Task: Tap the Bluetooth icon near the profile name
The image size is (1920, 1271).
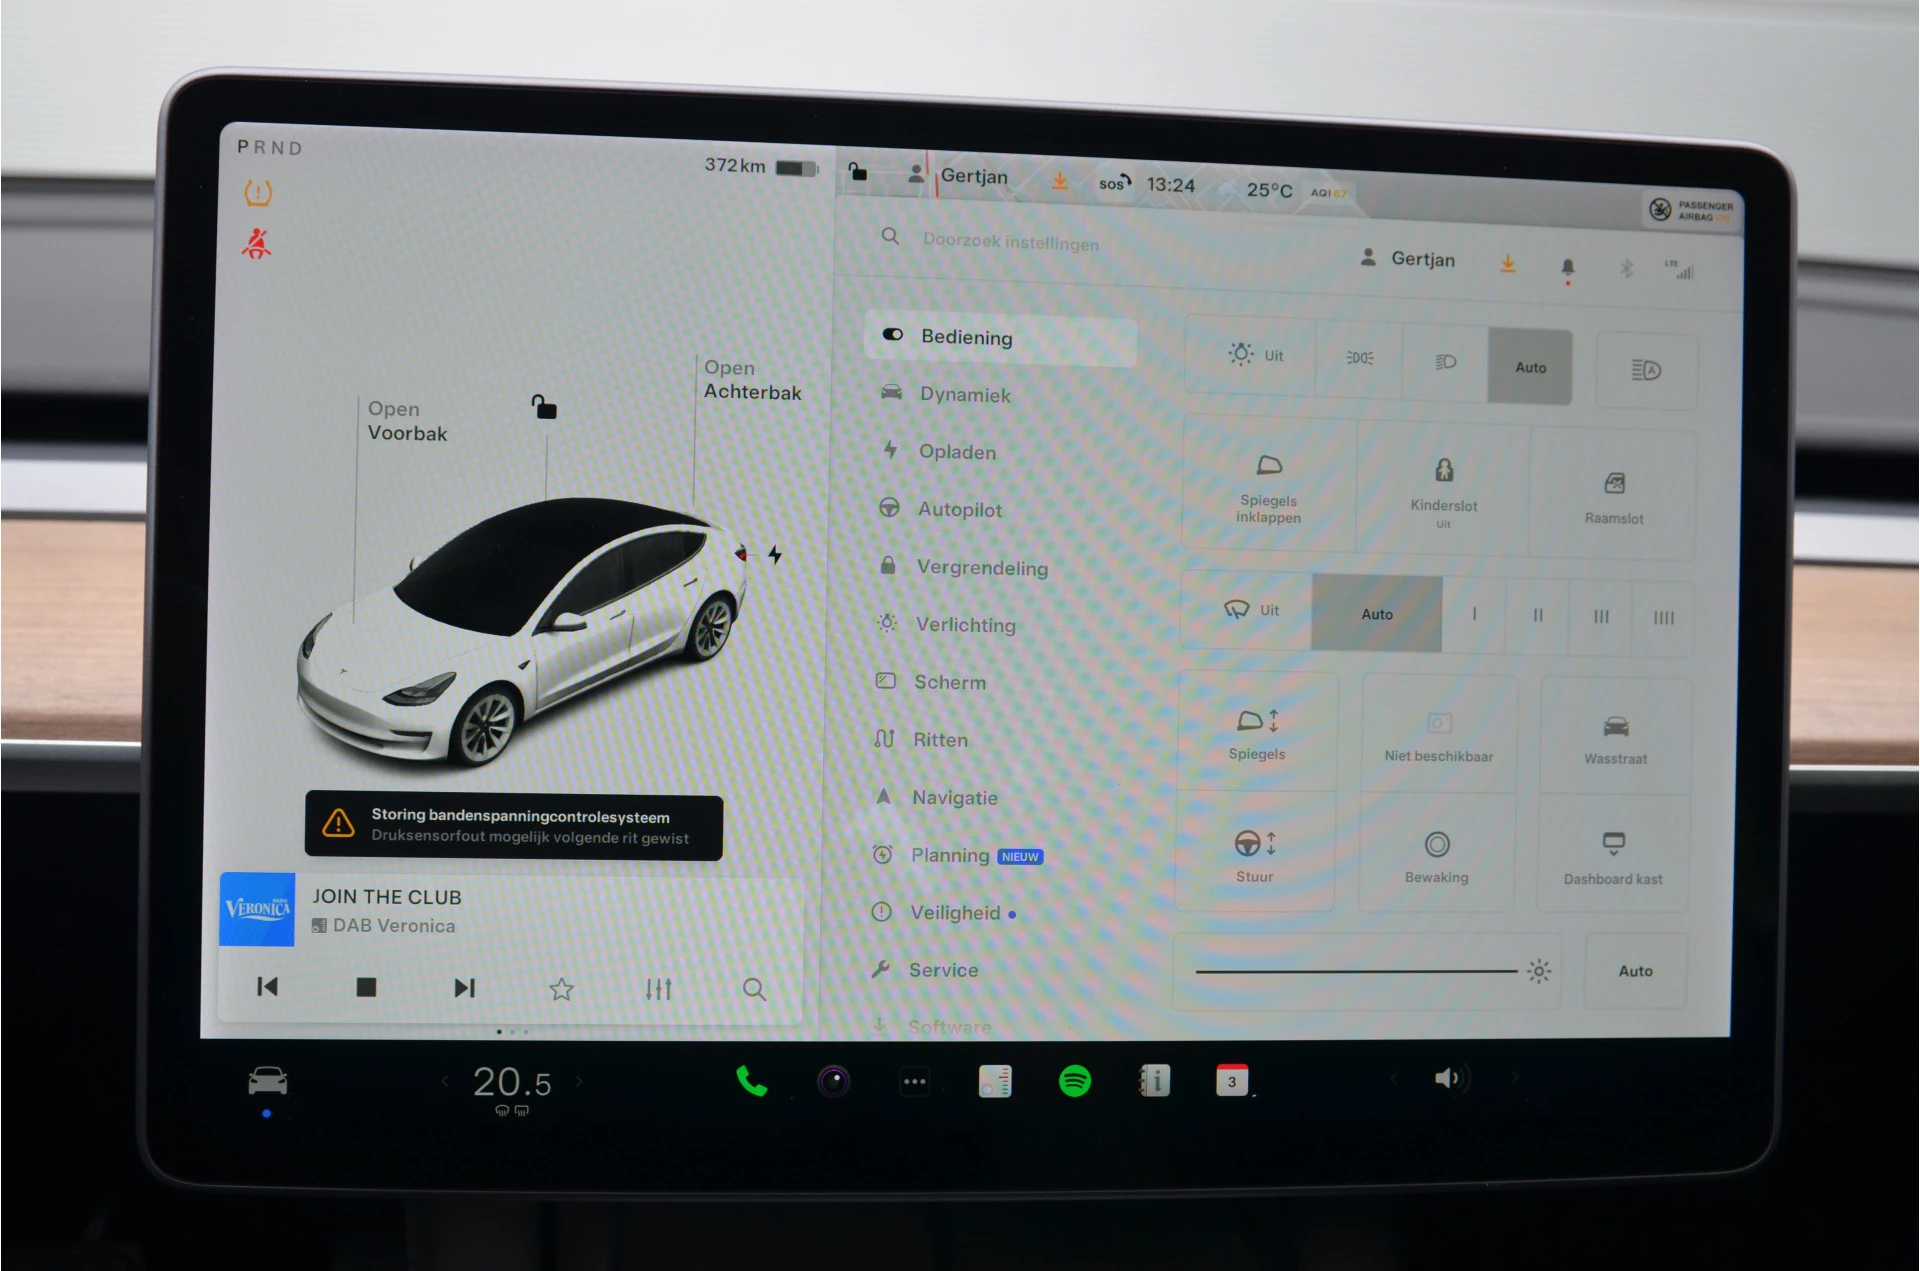Action: [1626, 268]
